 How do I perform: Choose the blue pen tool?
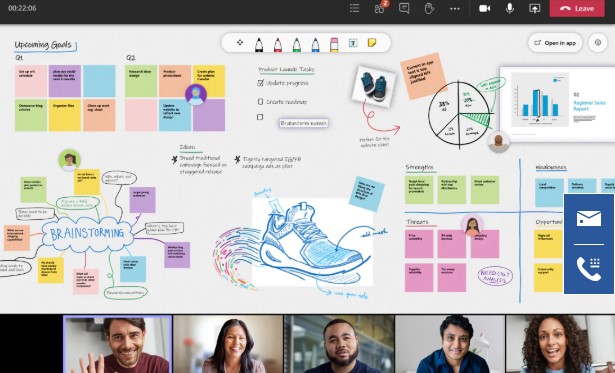point(315,45)
